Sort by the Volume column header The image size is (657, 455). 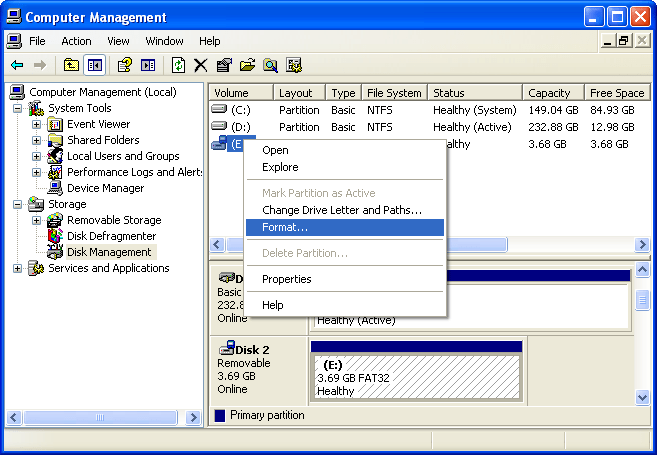(x=241, y=93)
